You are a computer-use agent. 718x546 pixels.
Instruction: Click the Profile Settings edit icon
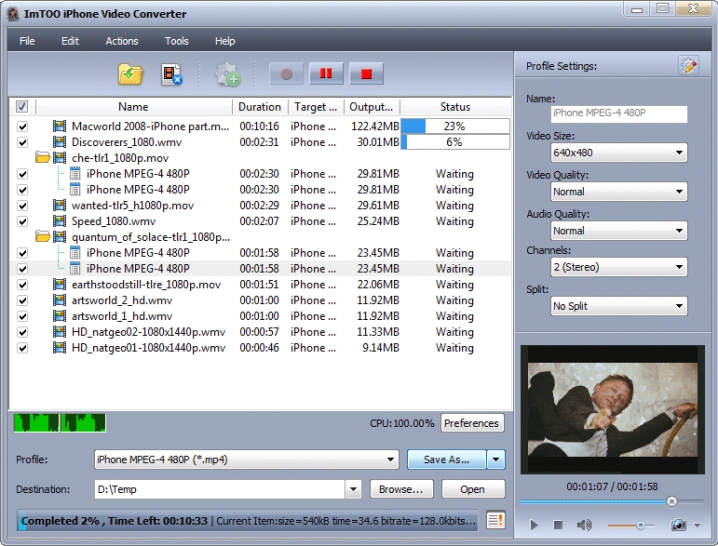pyautogui.click(x=688, y=66)
